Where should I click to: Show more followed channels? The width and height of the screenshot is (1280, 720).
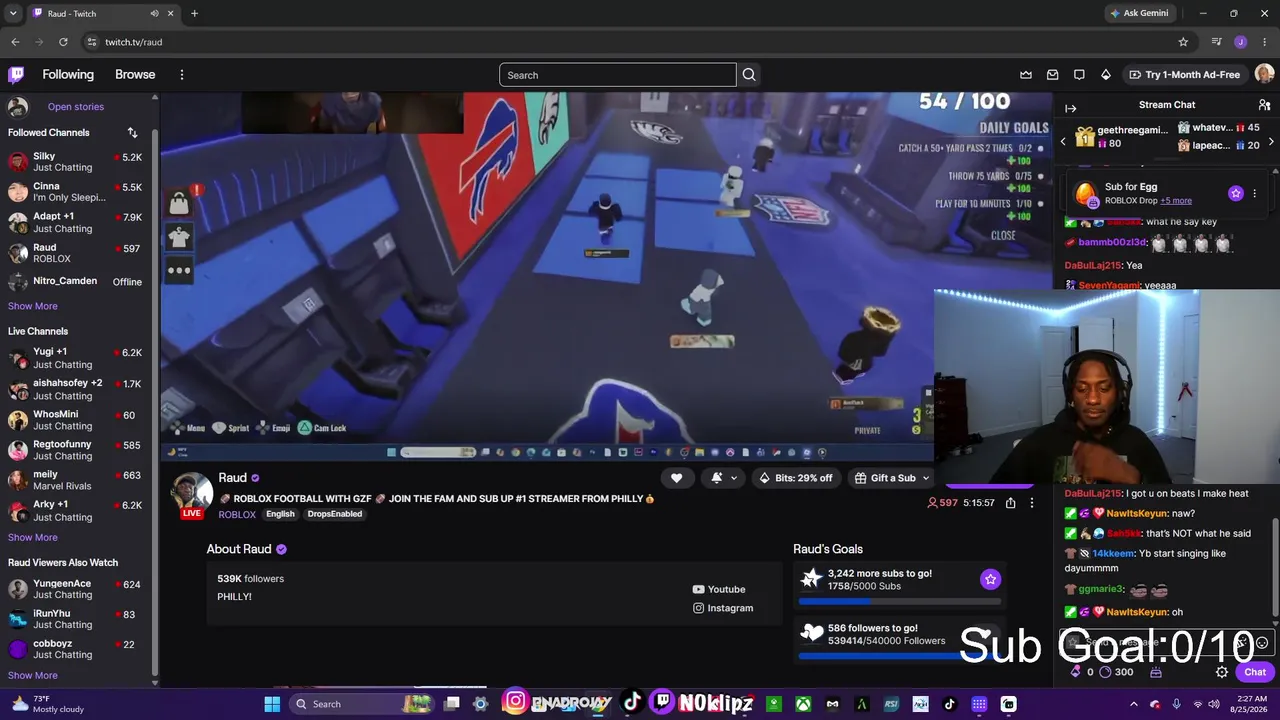33,306
